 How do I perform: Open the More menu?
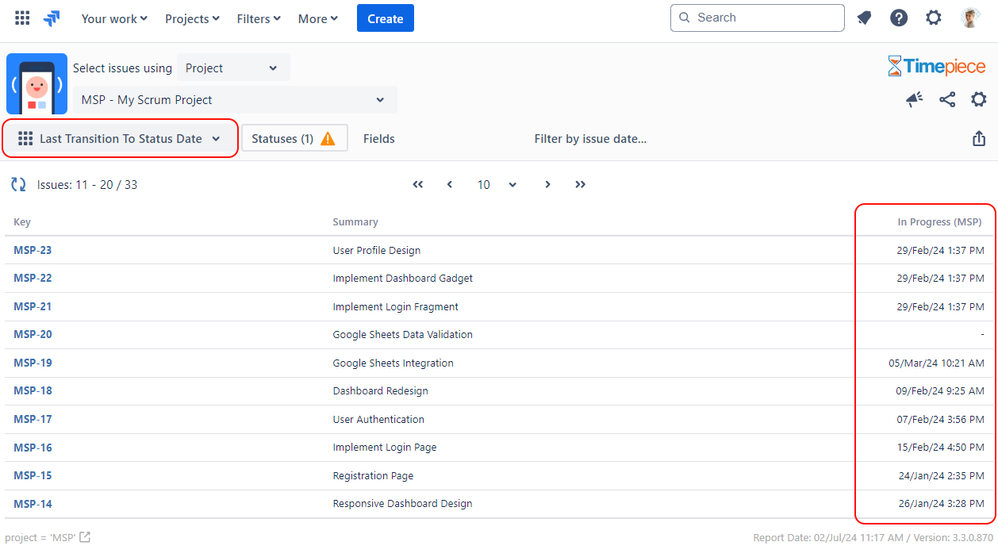point(318,18)
